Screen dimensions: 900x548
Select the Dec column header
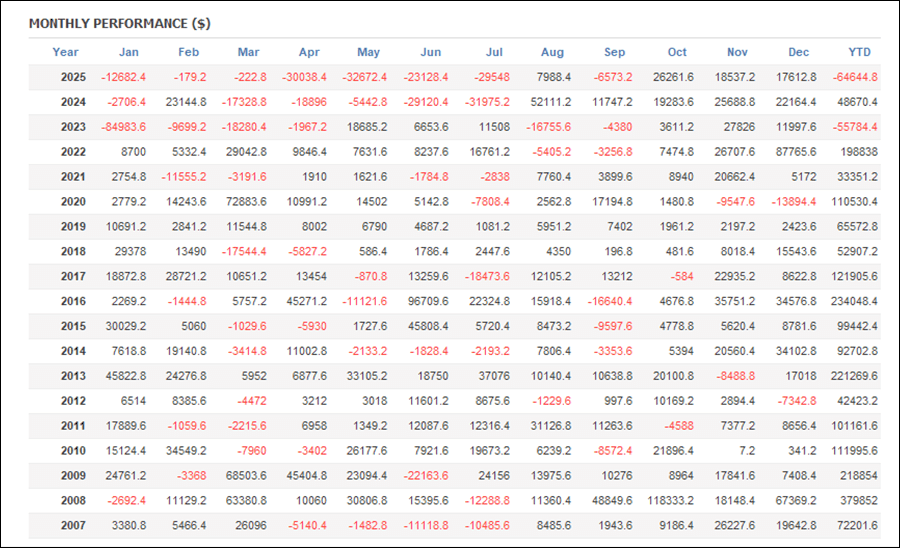799,52
